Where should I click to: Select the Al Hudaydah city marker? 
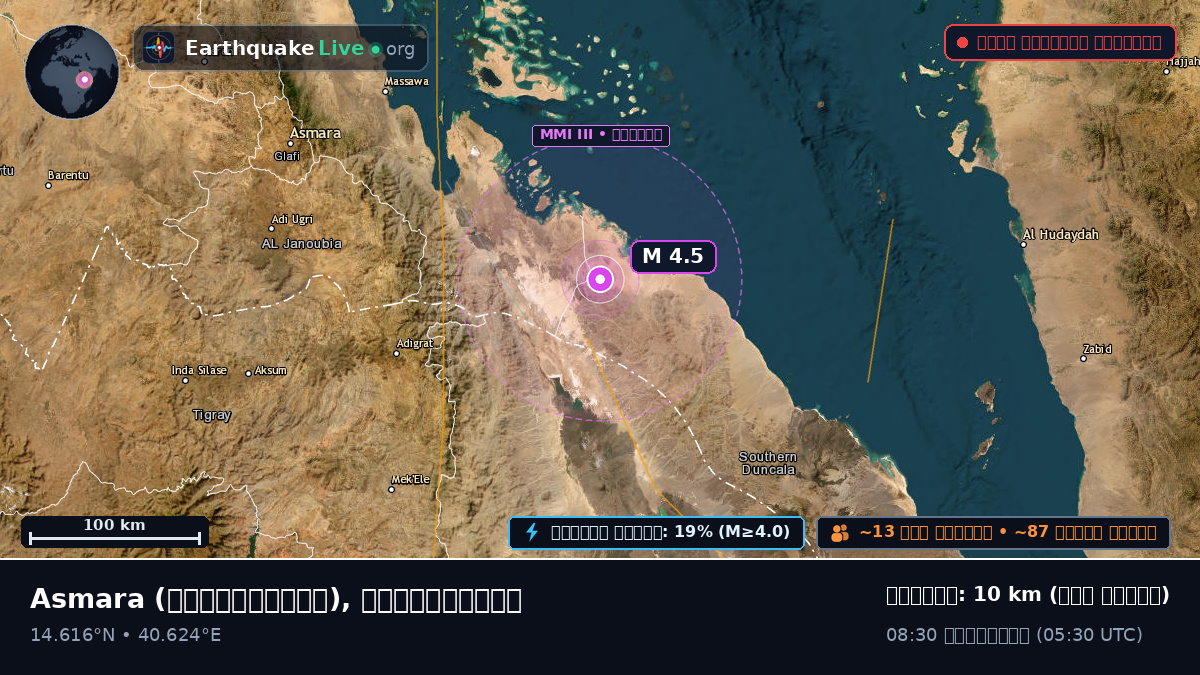pos(1024,244)
